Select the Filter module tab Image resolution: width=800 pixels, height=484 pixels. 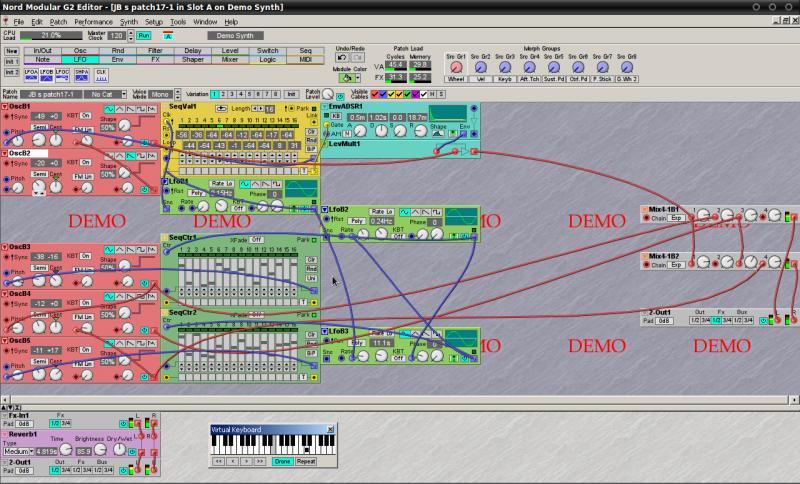(155, 50)
